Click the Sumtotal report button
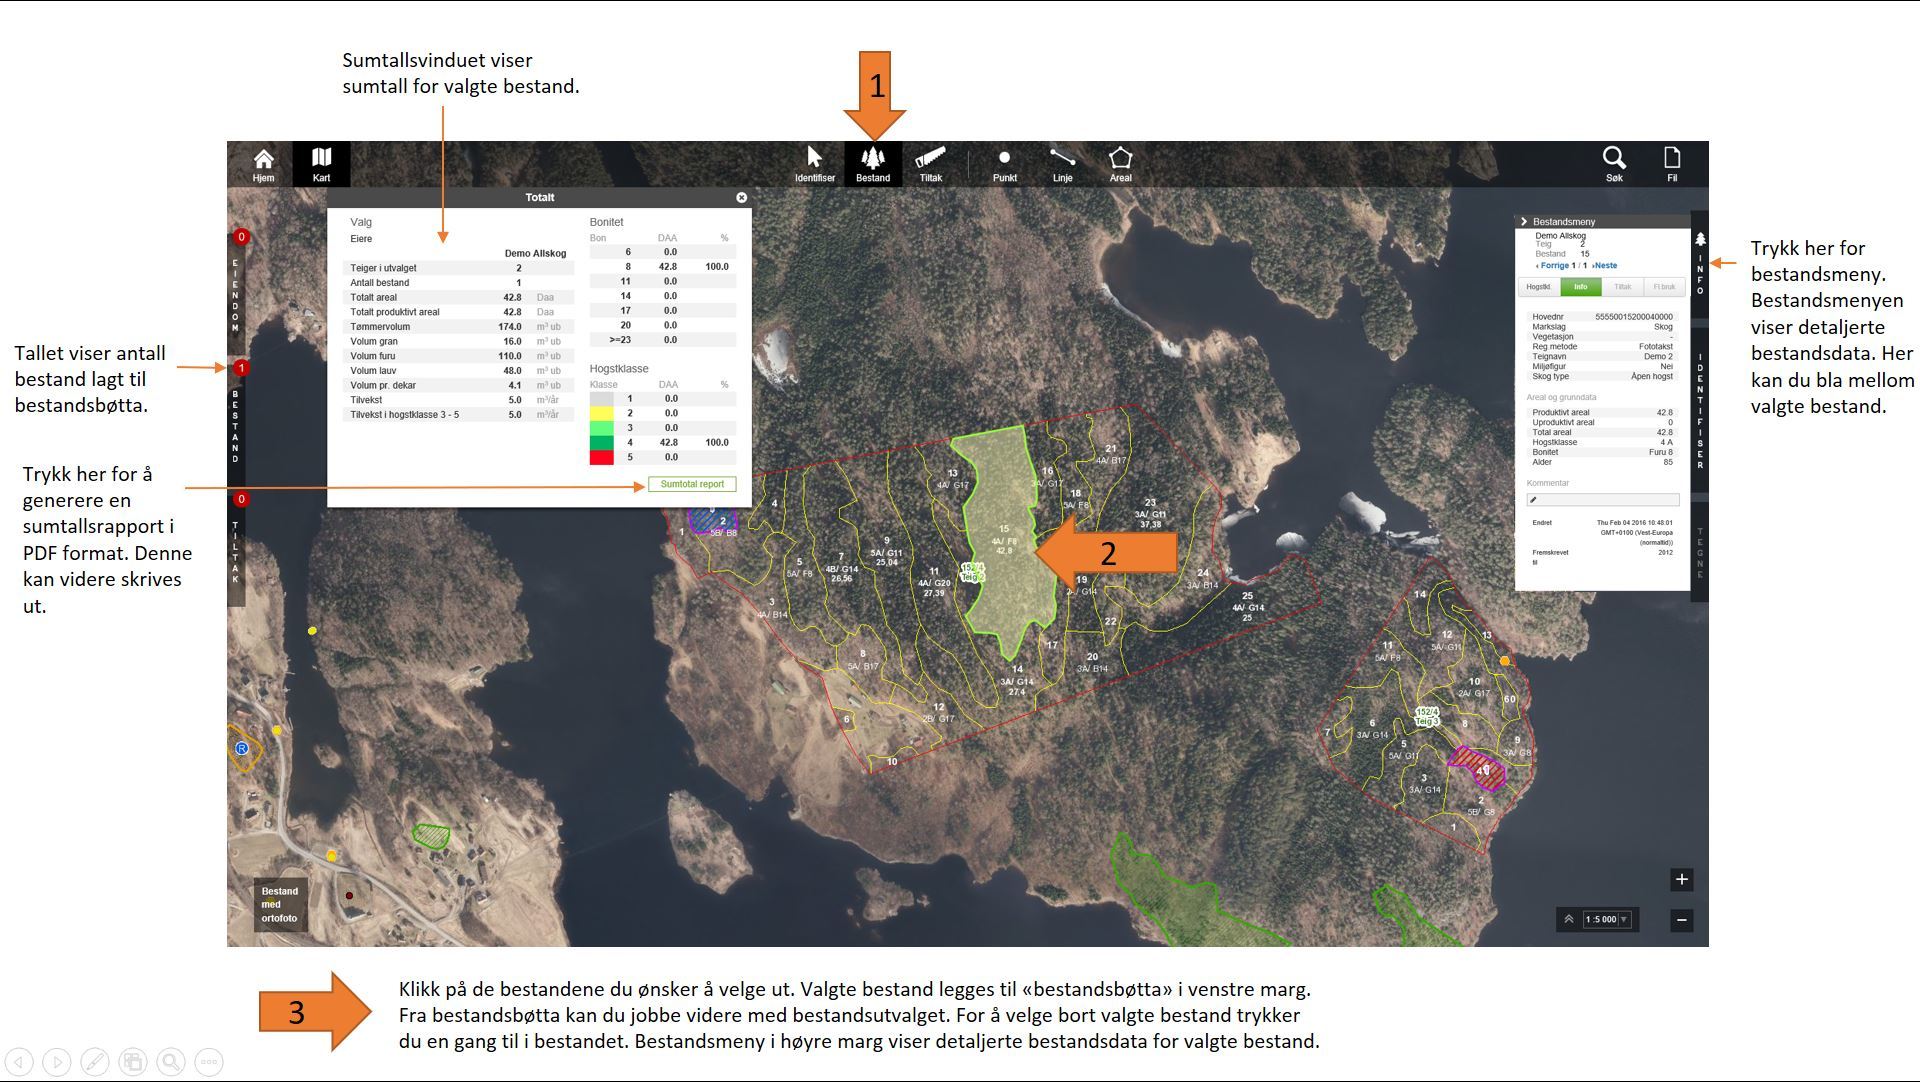Screen dimensions: 1920x1082 (x=692, y=484)
